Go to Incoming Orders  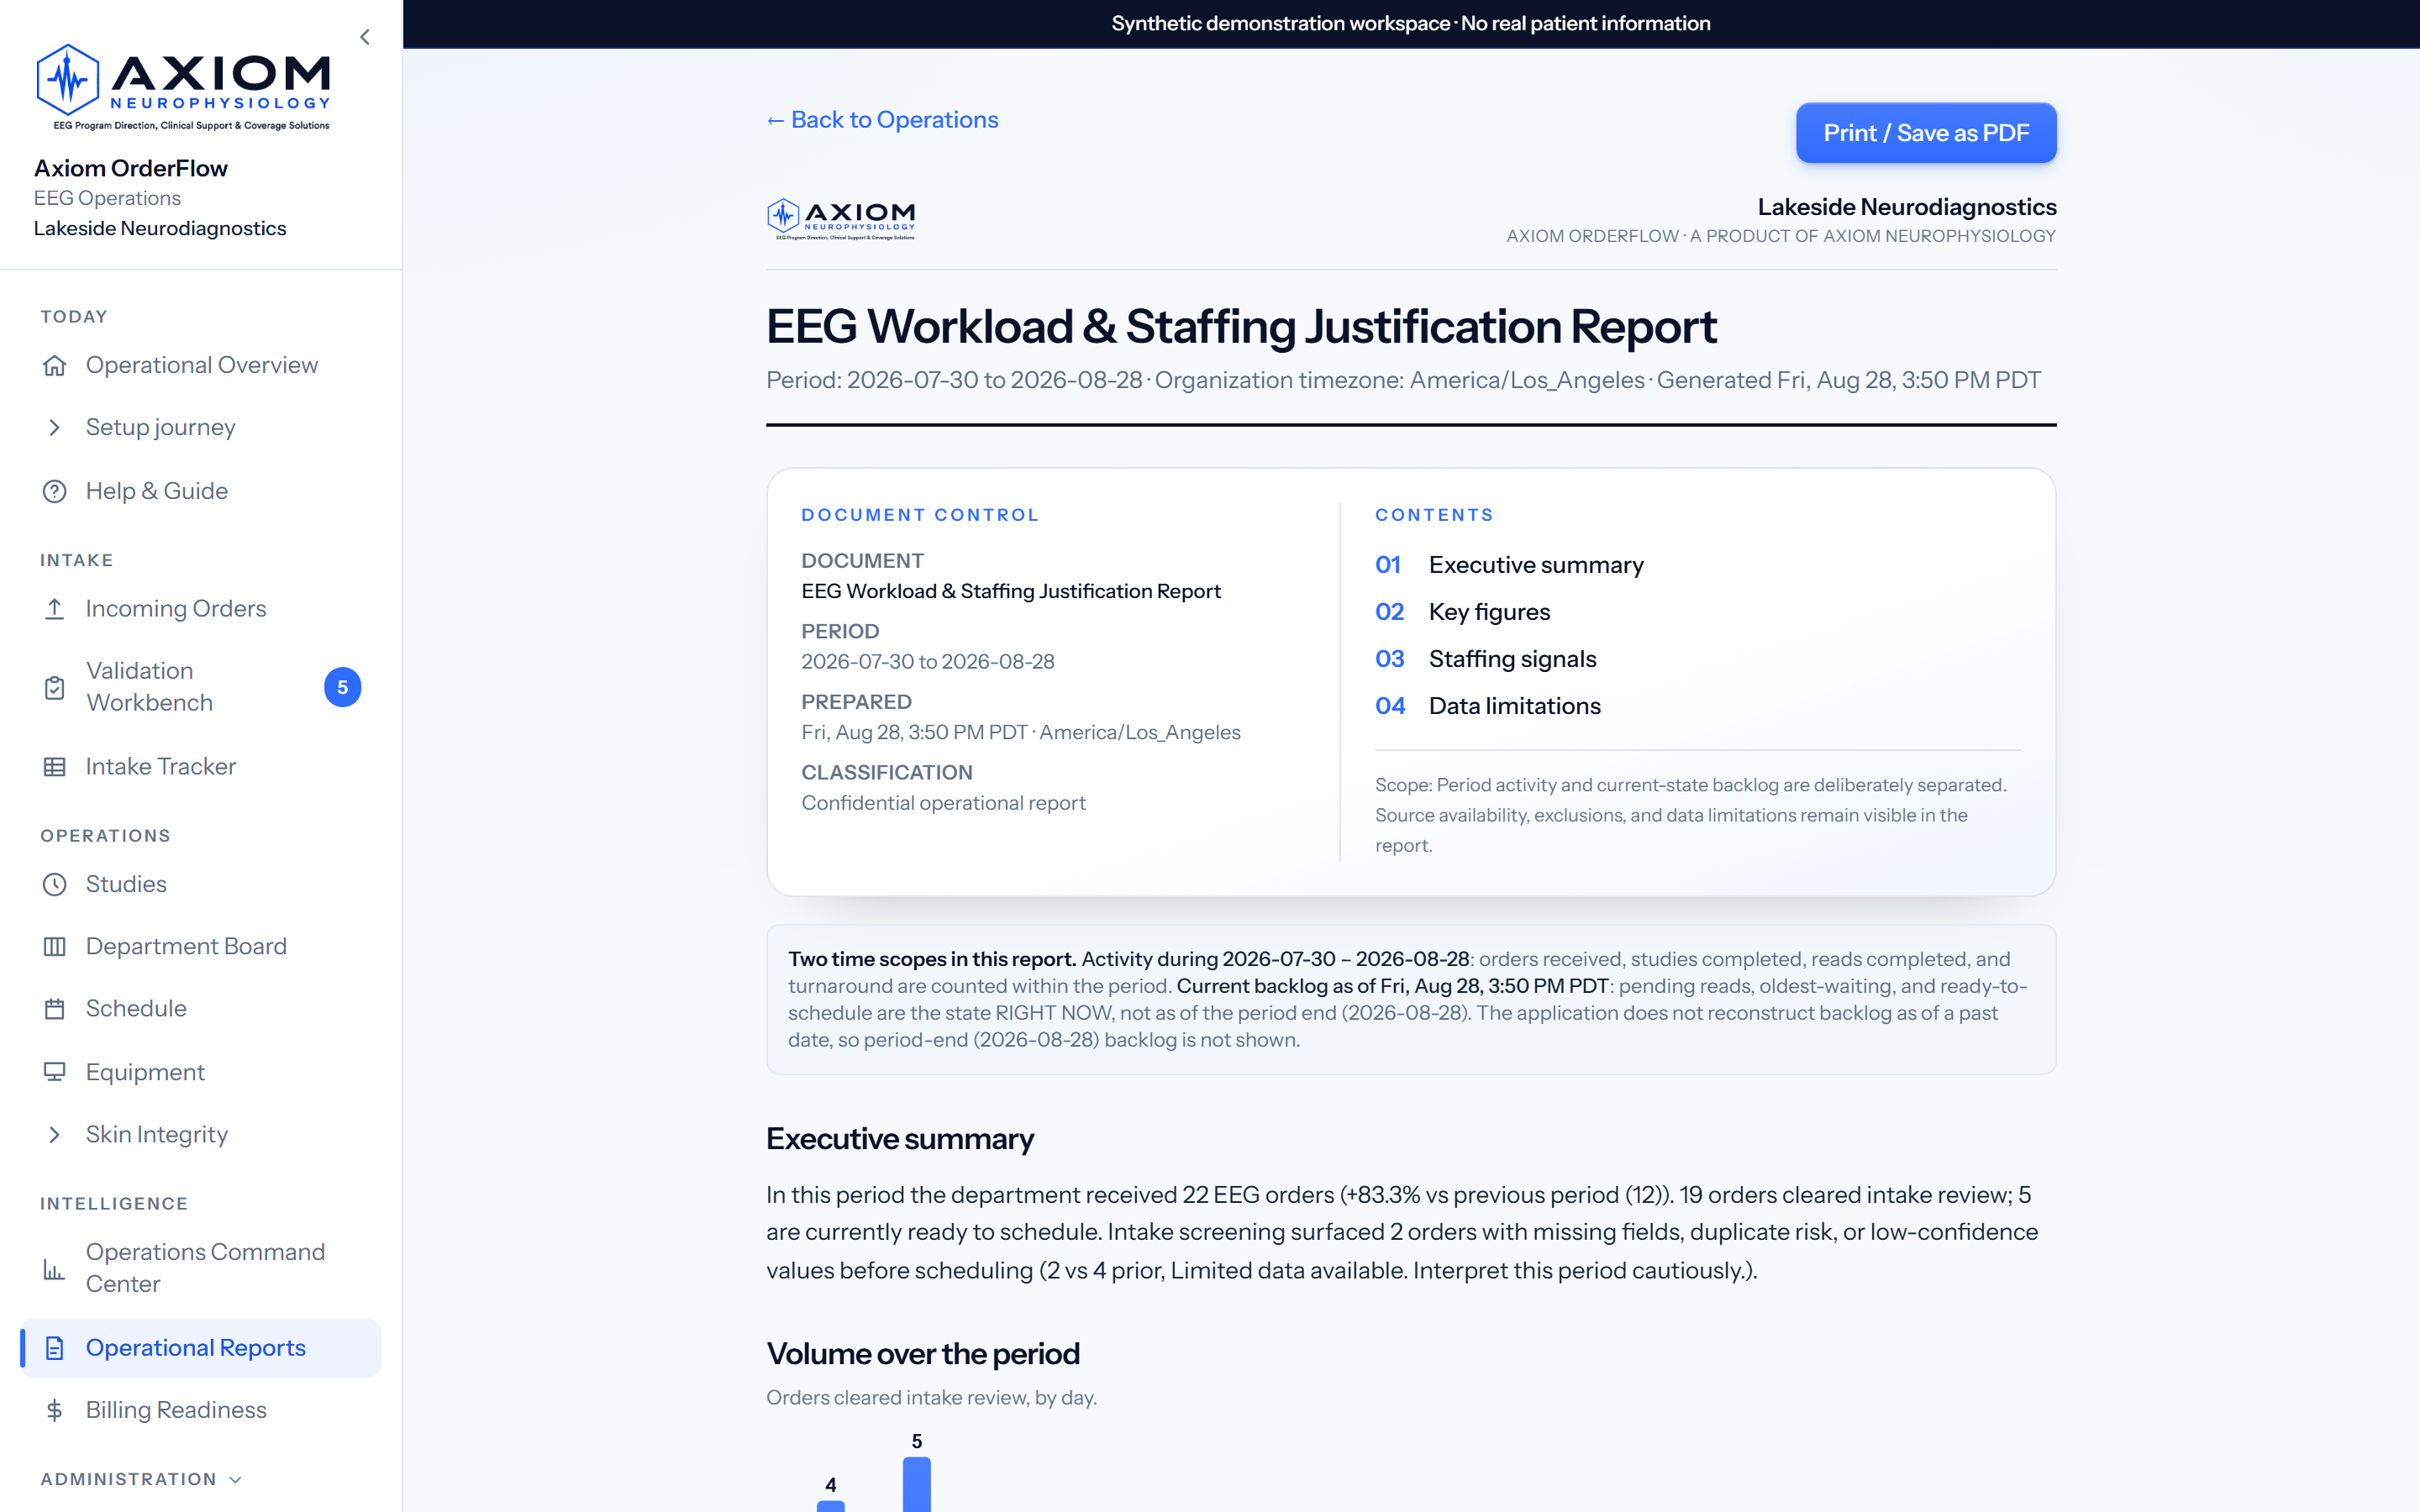point(201,609)
